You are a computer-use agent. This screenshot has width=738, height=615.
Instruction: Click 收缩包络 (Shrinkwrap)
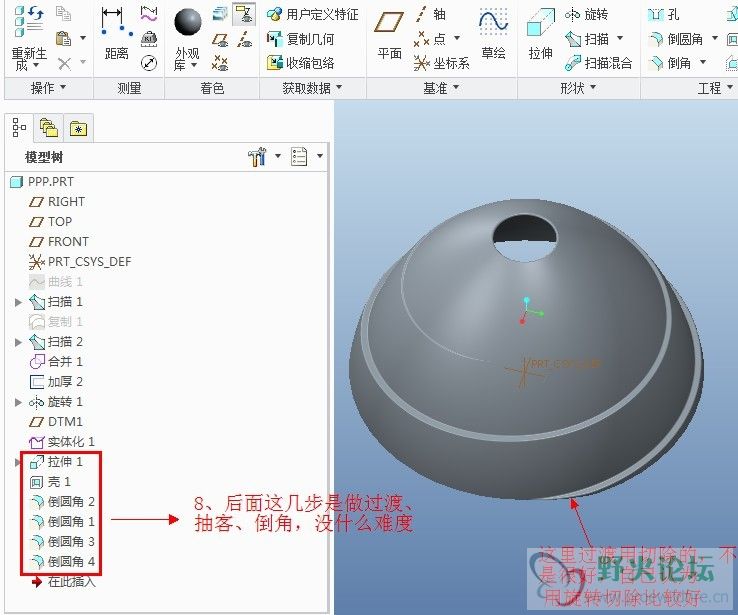point(300,63)
